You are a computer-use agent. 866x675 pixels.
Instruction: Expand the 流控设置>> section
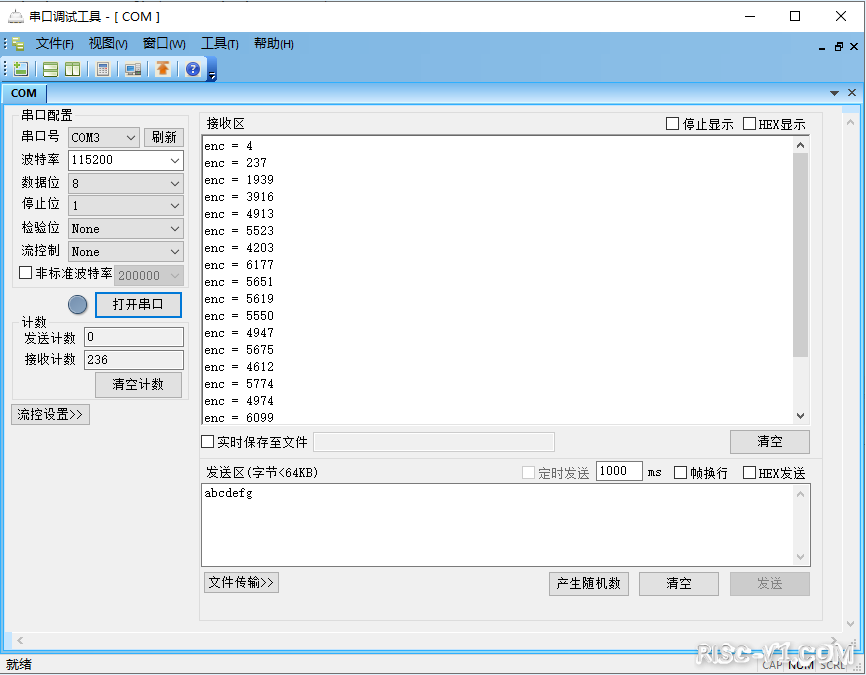50,414
